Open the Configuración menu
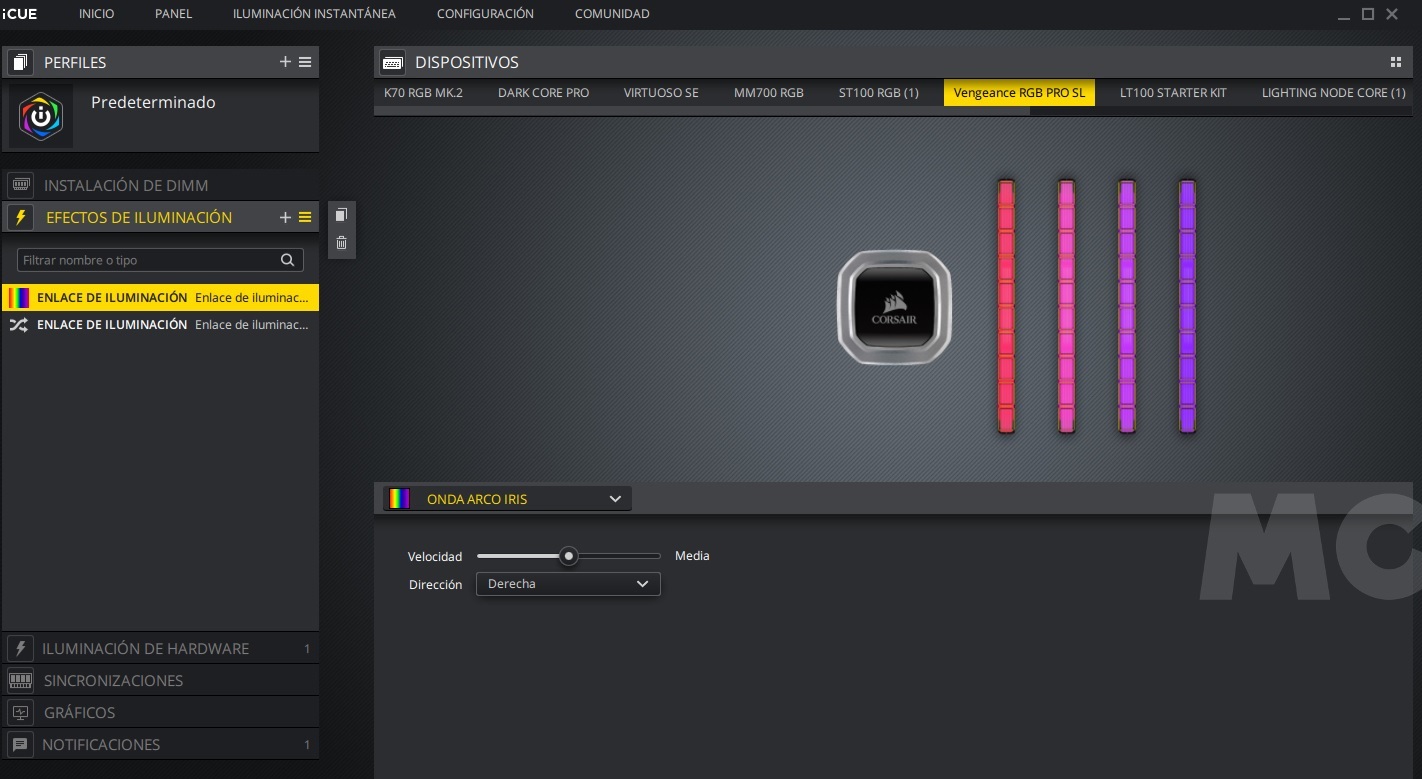 point(485,14)
